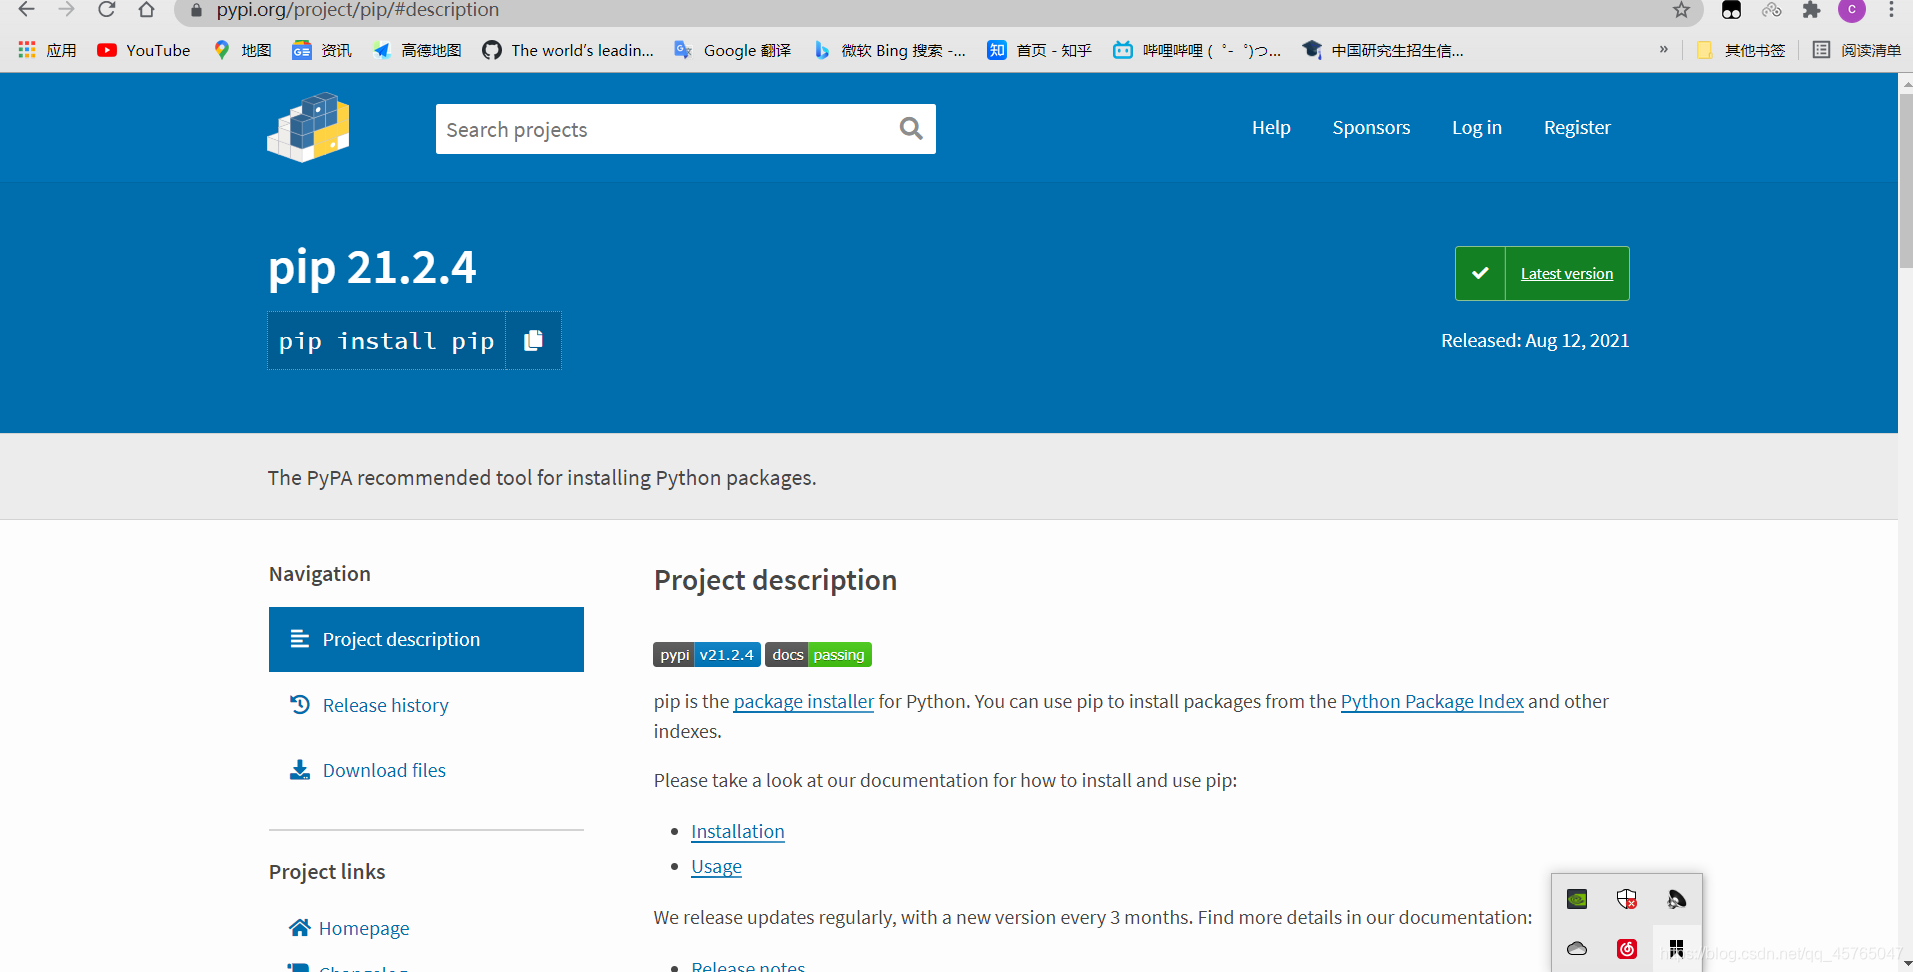1913x972 pixels.
Task: Open the purple profile avatar
Action: (x=1851, y=10)
